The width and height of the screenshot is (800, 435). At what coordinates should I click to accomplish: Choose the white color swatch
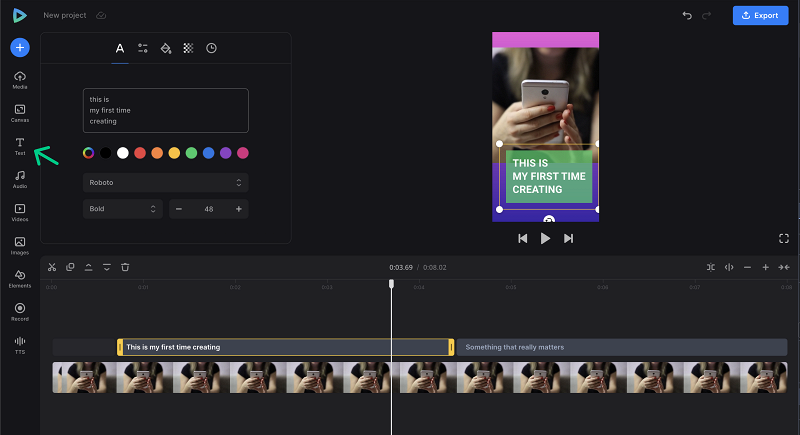tap(122, 153)
